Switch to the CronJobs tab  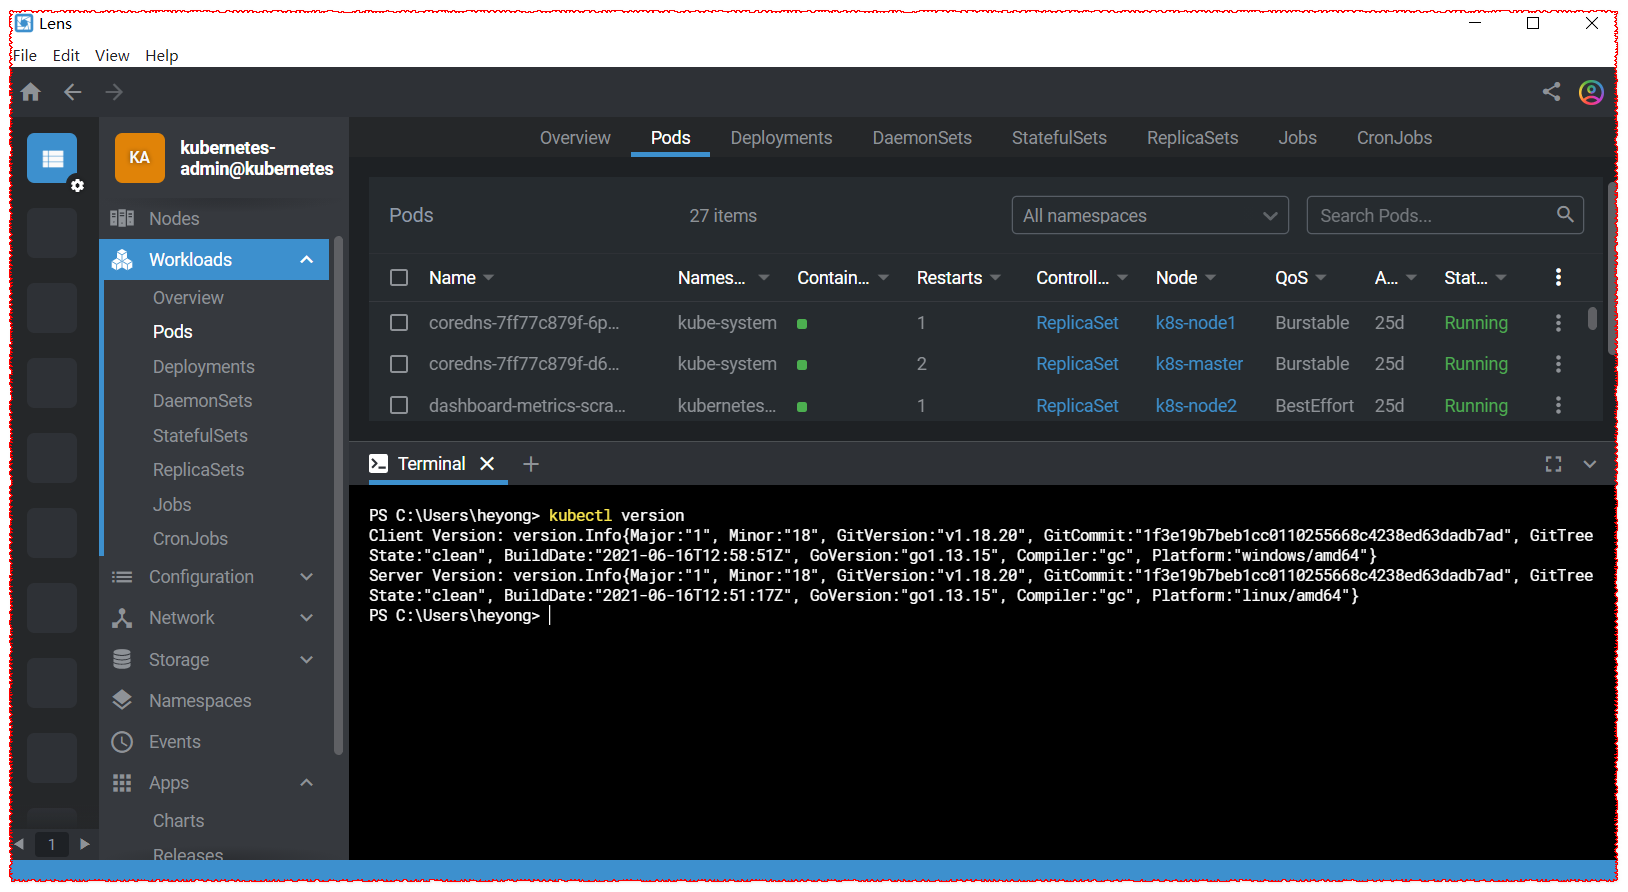(1394, 138)
